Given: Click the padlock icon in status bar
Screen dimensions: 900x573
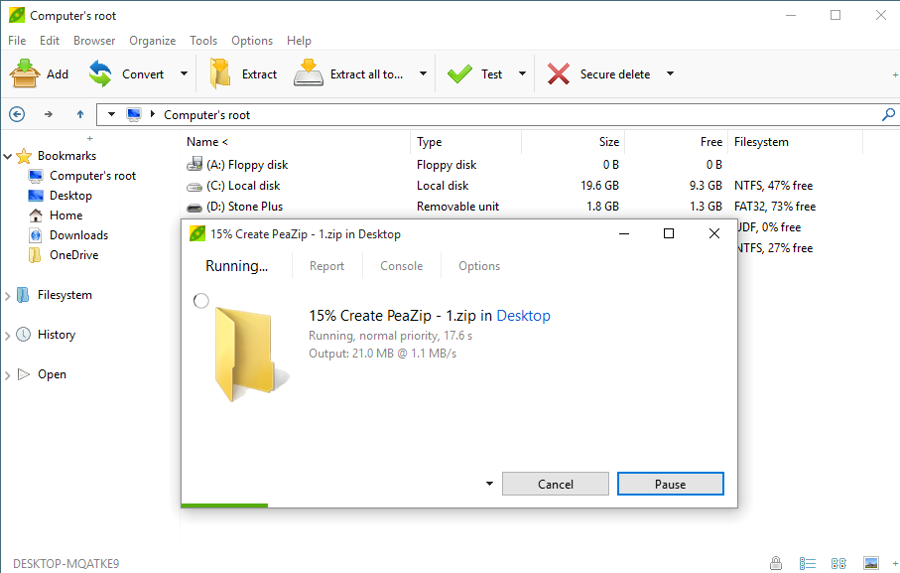Looking at the screenshot, I should click(776, 563).
